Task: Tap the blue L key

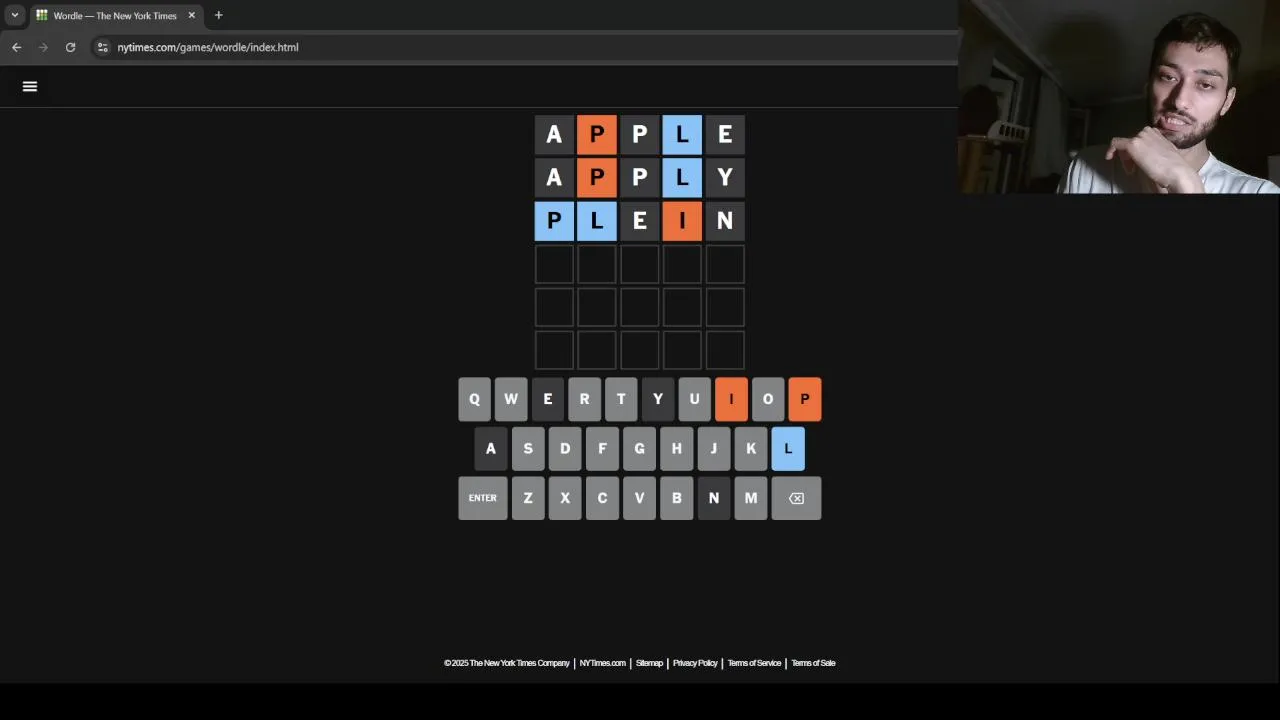Action: [788, 449]
